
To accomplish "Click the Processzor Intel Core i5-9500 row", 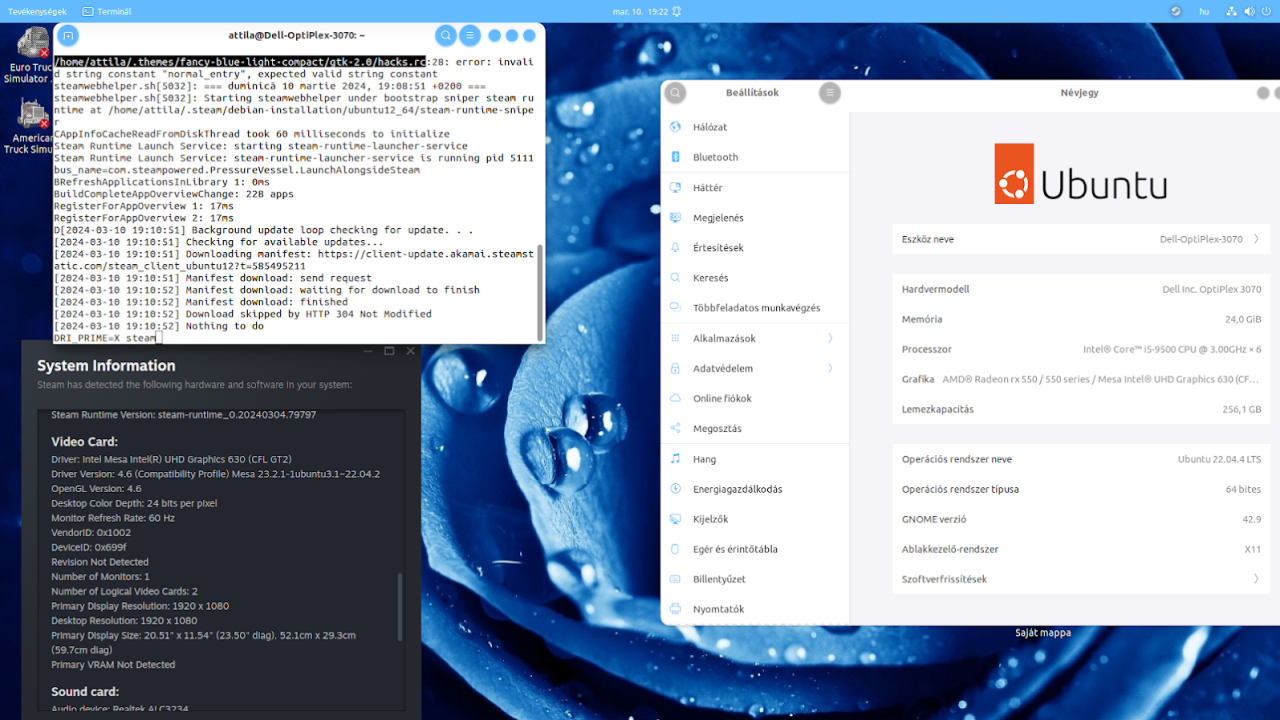I will tap(1081, 349).
